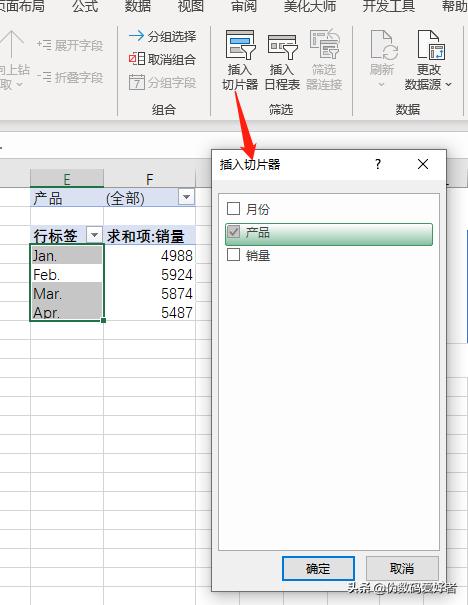Click the 产品 filter label cell
Viewport: 468px width, 605px height.
click(x=67, y=198)
